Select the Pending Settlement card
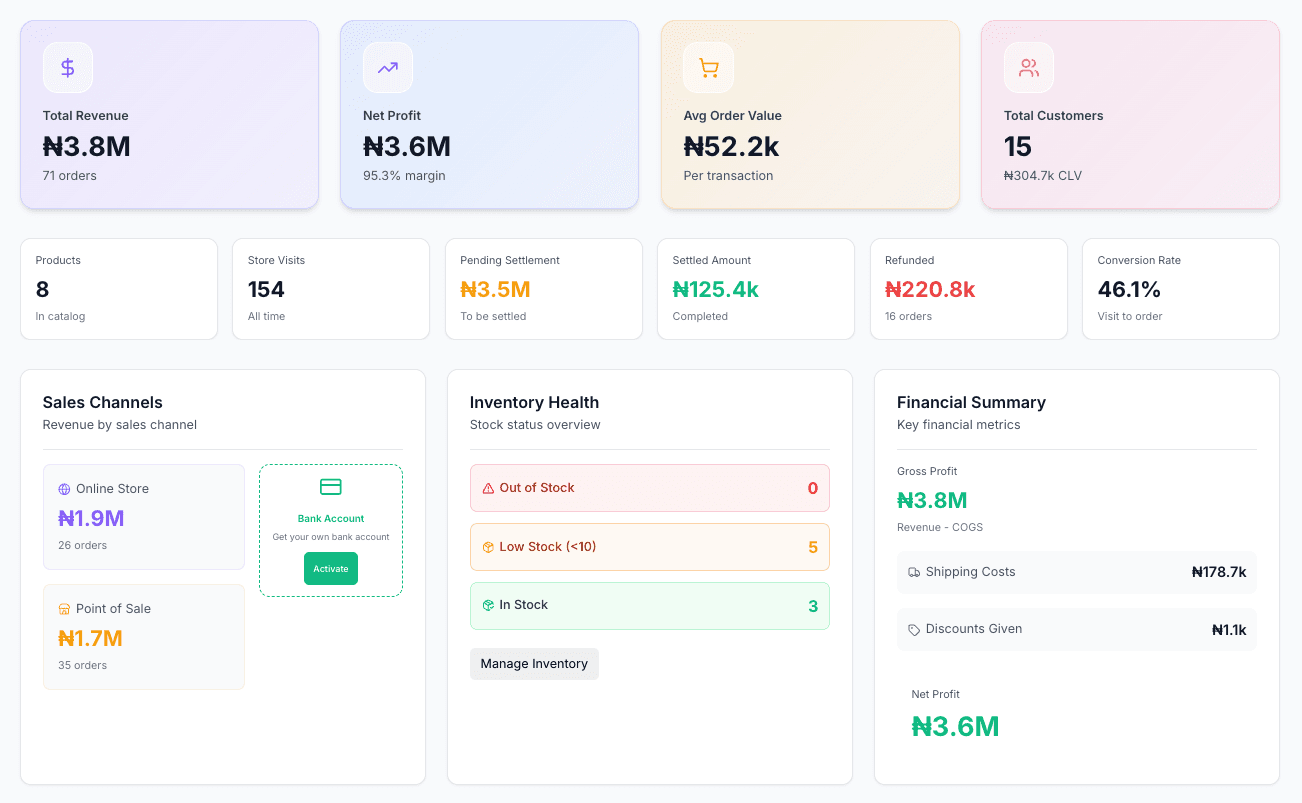The image size is (1302, 803). coord(543,289)
